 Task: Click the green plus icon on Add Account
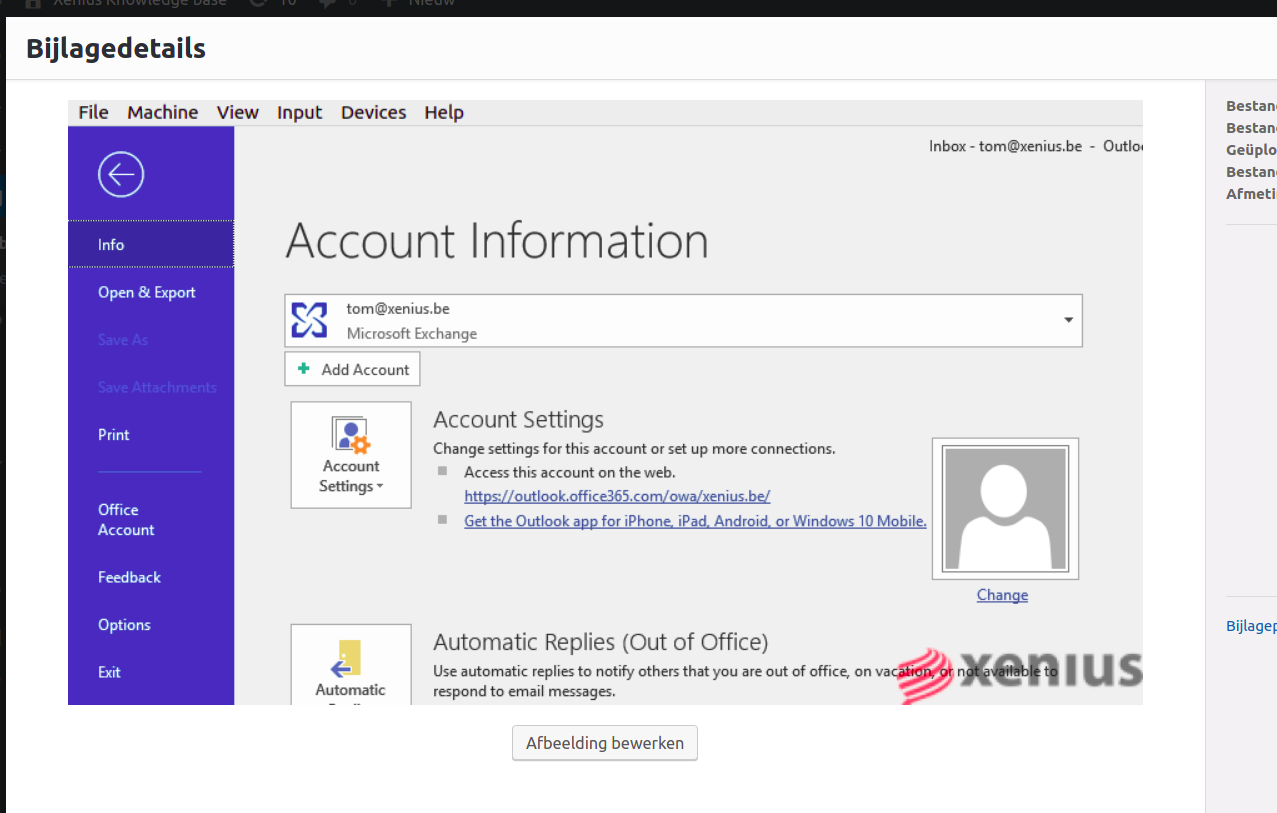pyautogui.click(x=304, y=368)
